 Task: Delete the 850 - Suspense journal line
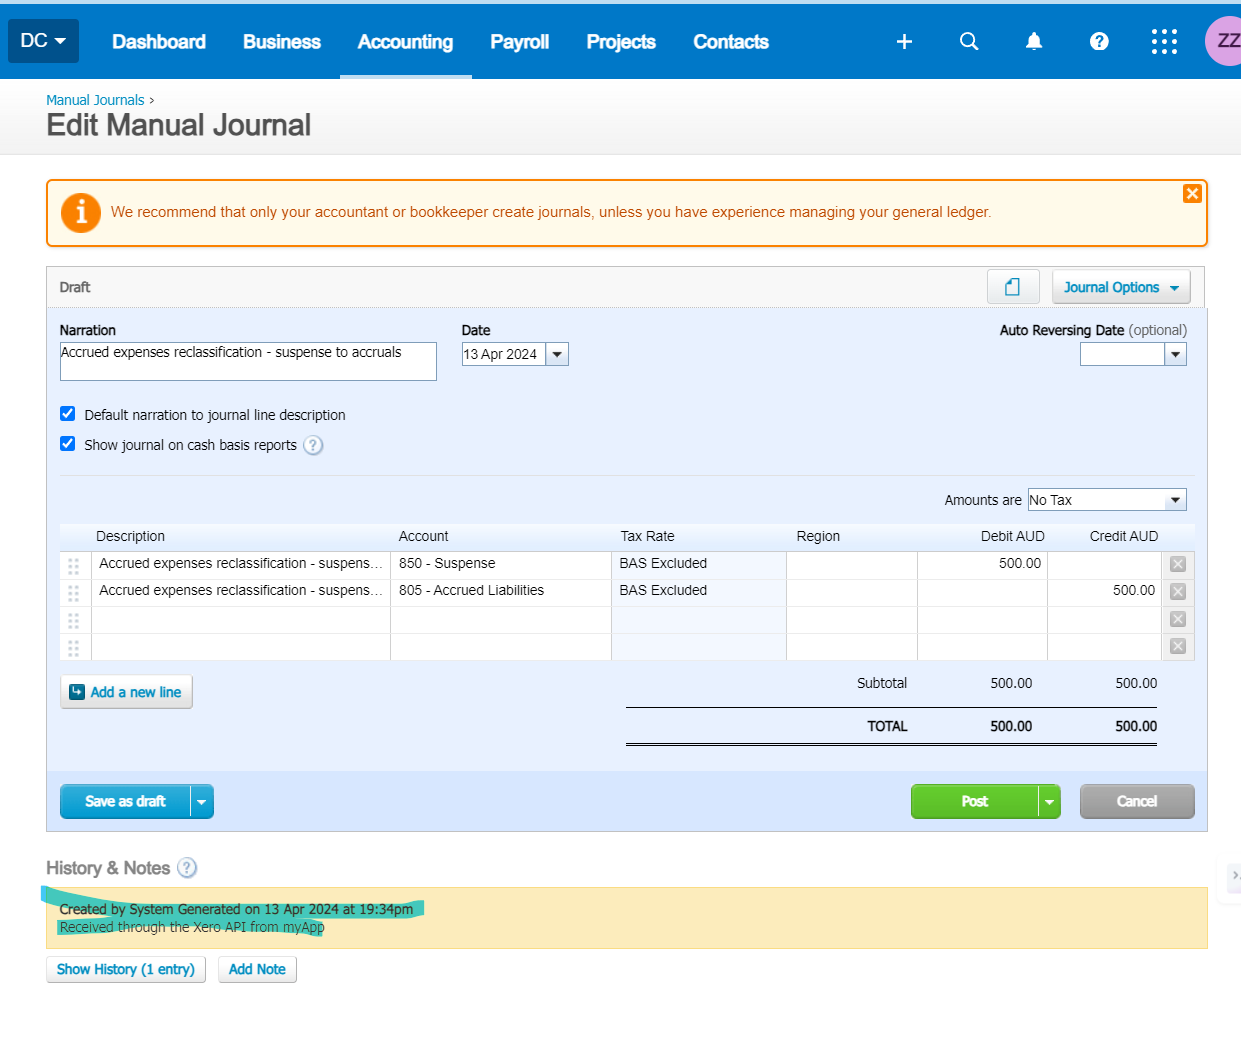[x=1178, y=565]
